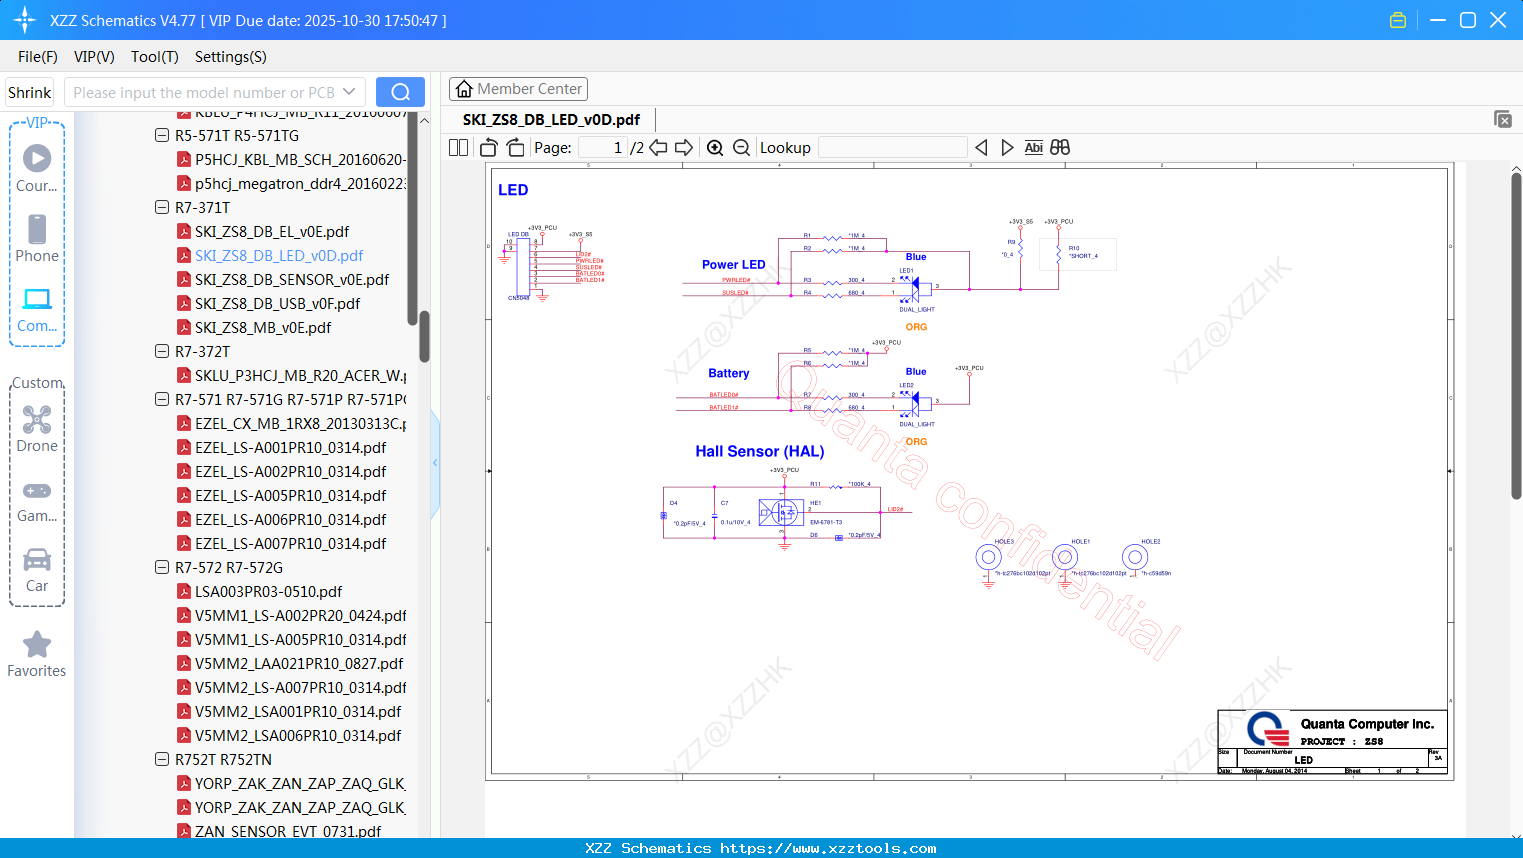Toggle the Abi whole-word match option
The image size is (1523, 858).
point(1033,148)
